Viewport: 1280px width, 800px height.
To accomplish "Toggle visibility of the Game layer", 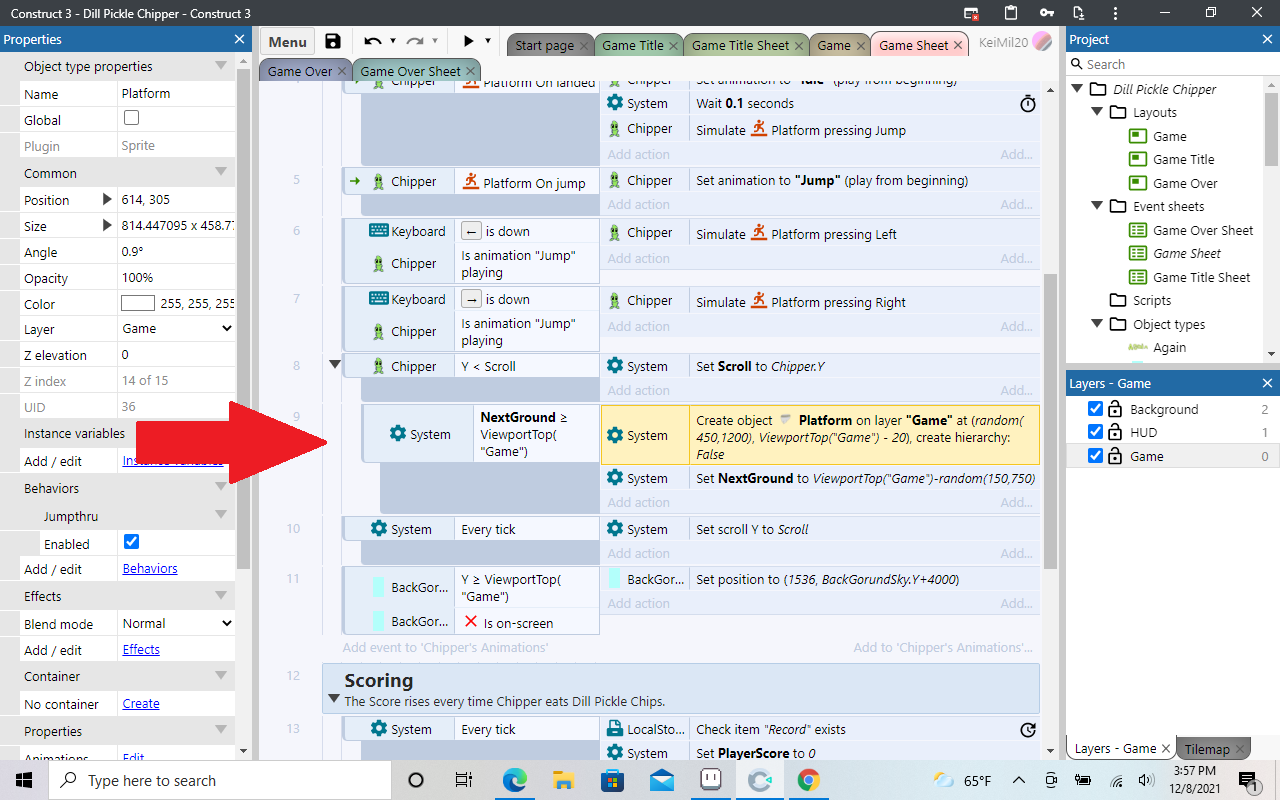I will 1095,456.
